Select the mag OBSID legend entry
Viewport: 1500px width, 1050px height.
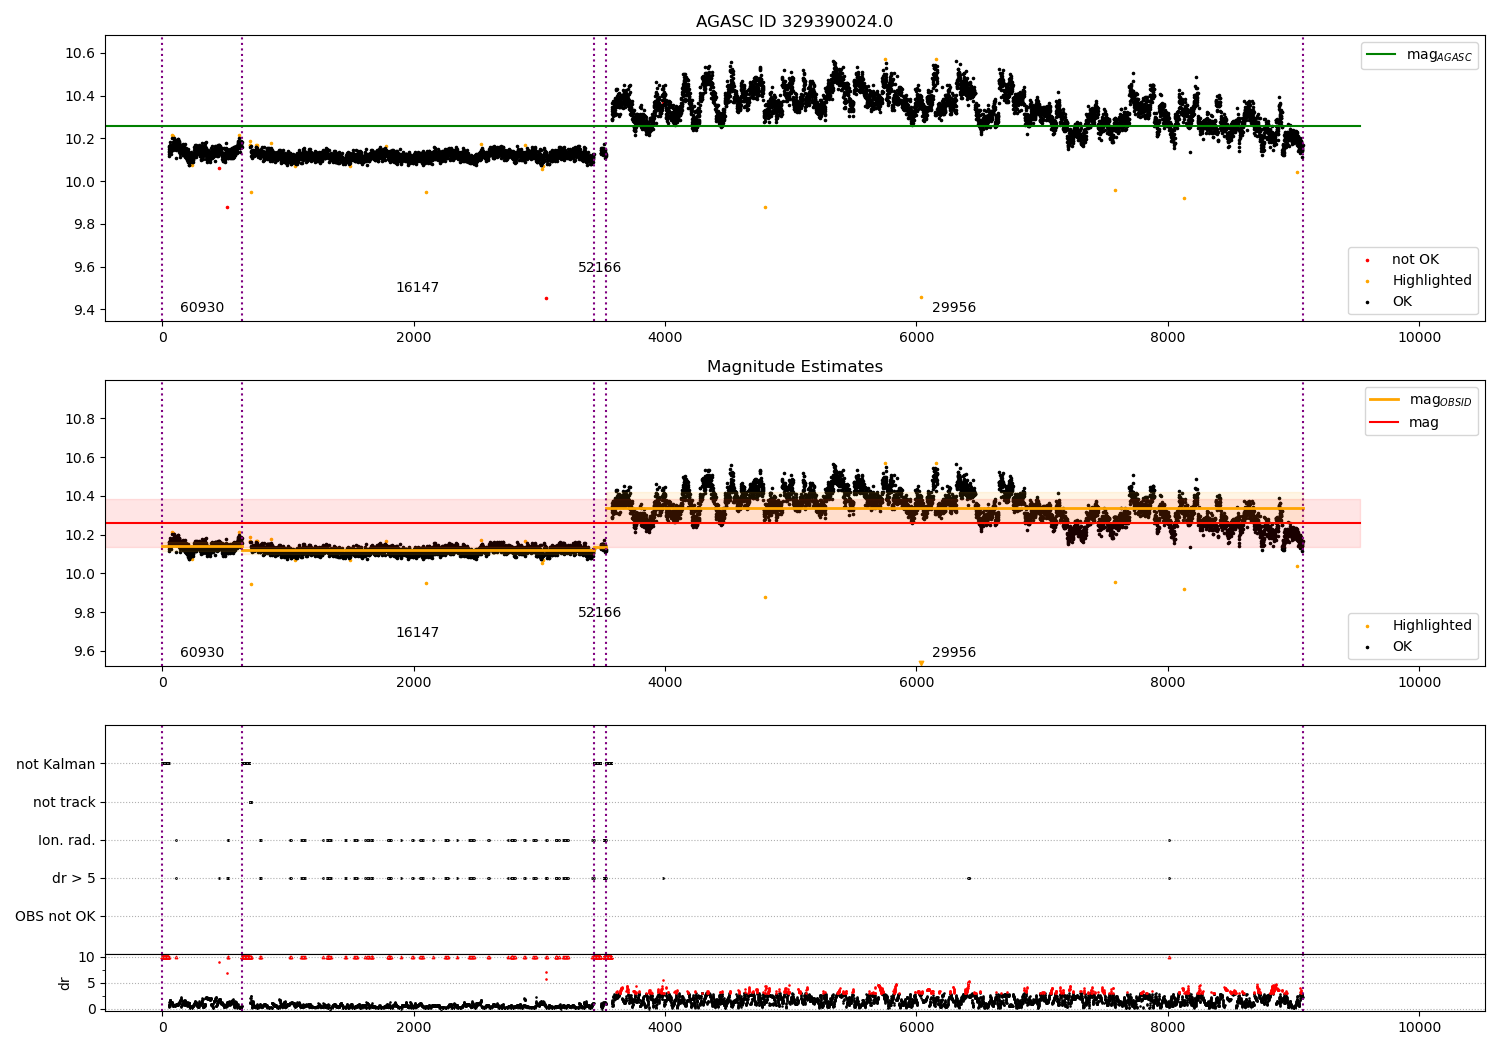(1421, 400)
